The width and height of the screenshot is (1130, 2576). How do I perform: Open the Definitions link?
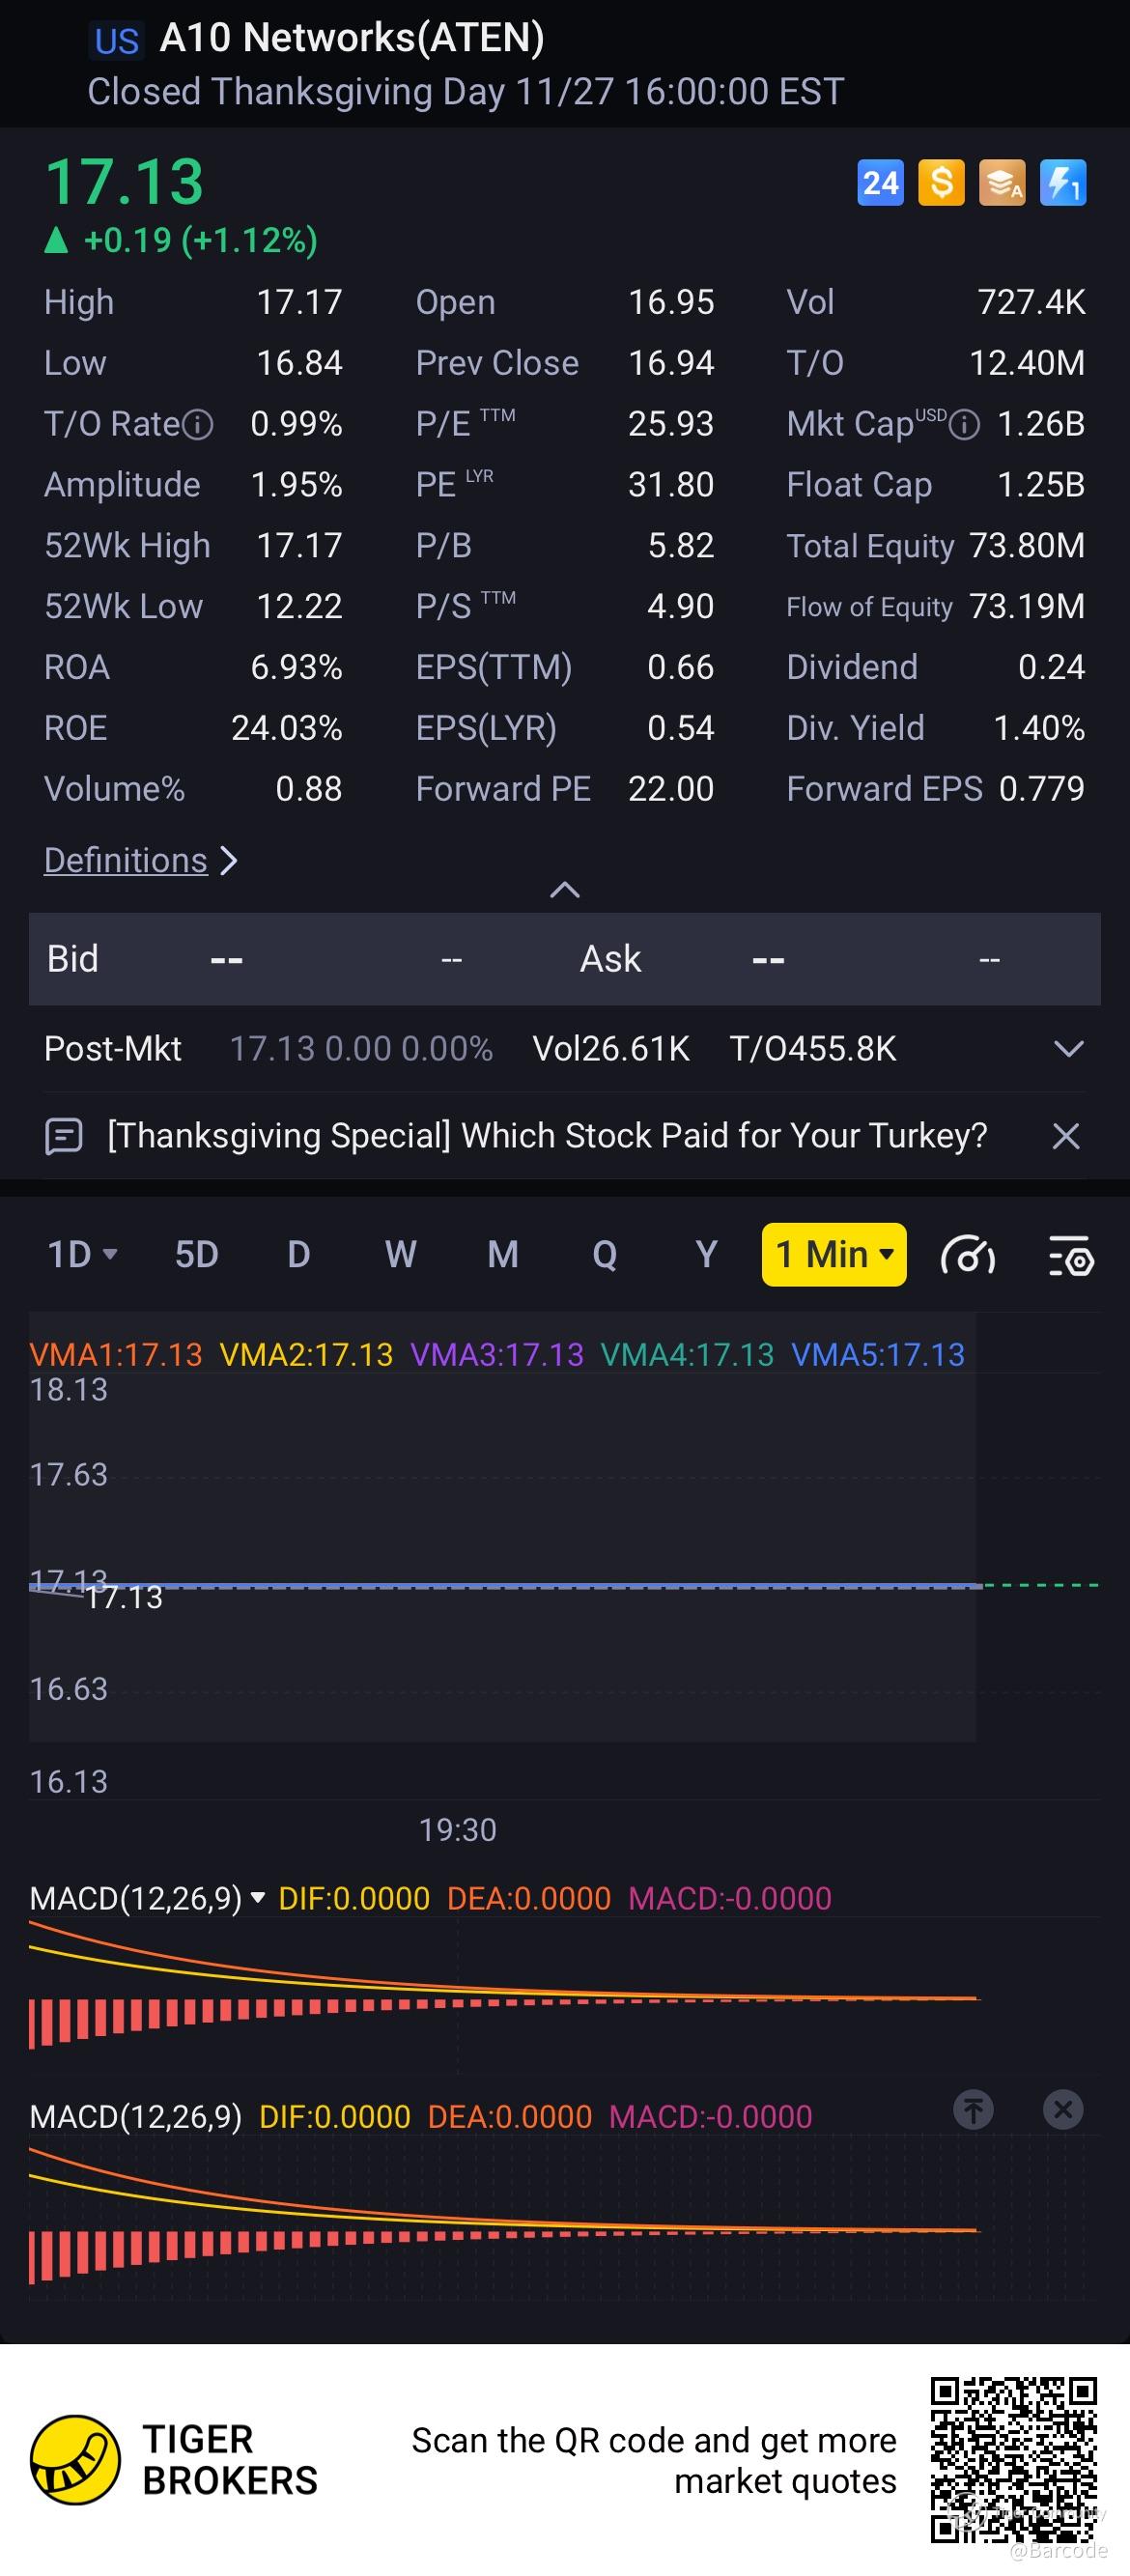tap(126, 860)
